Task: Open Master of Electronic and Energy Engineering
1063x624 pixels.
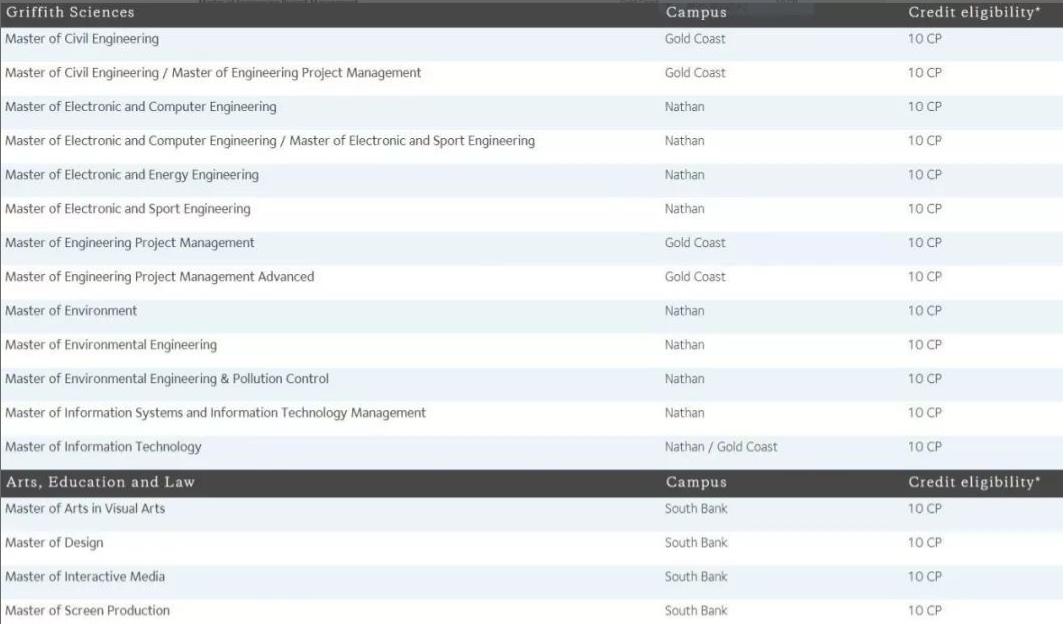Action: point(132,175)
